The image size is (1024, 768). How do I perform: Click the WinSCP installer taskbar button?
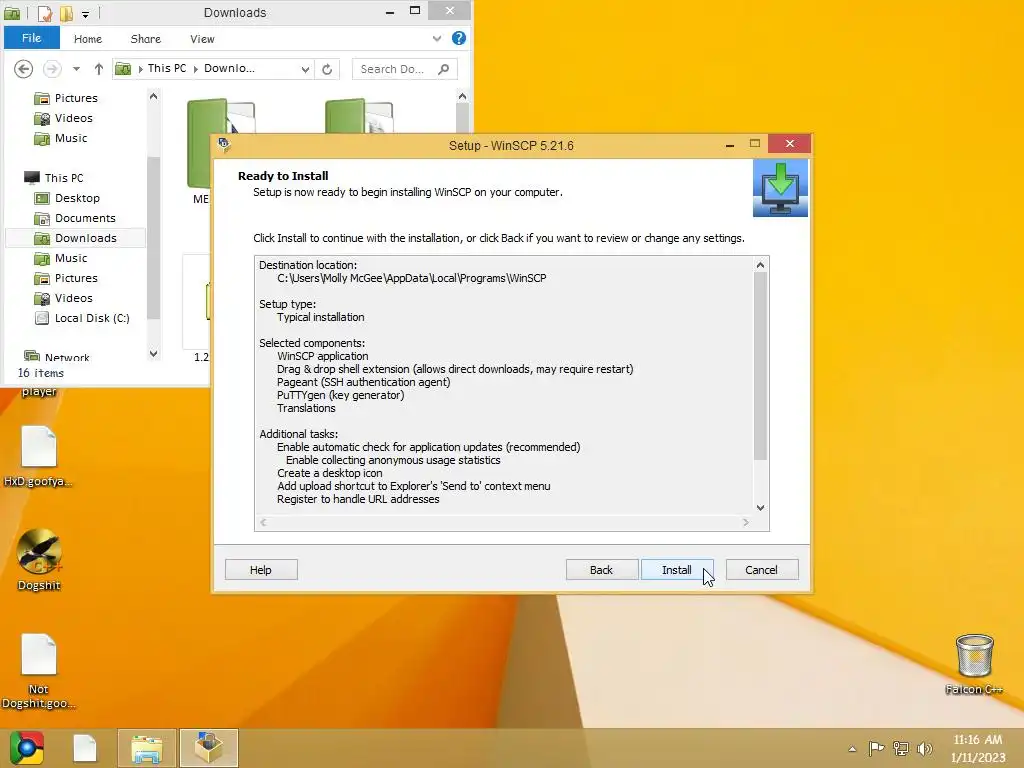[209, 748]
